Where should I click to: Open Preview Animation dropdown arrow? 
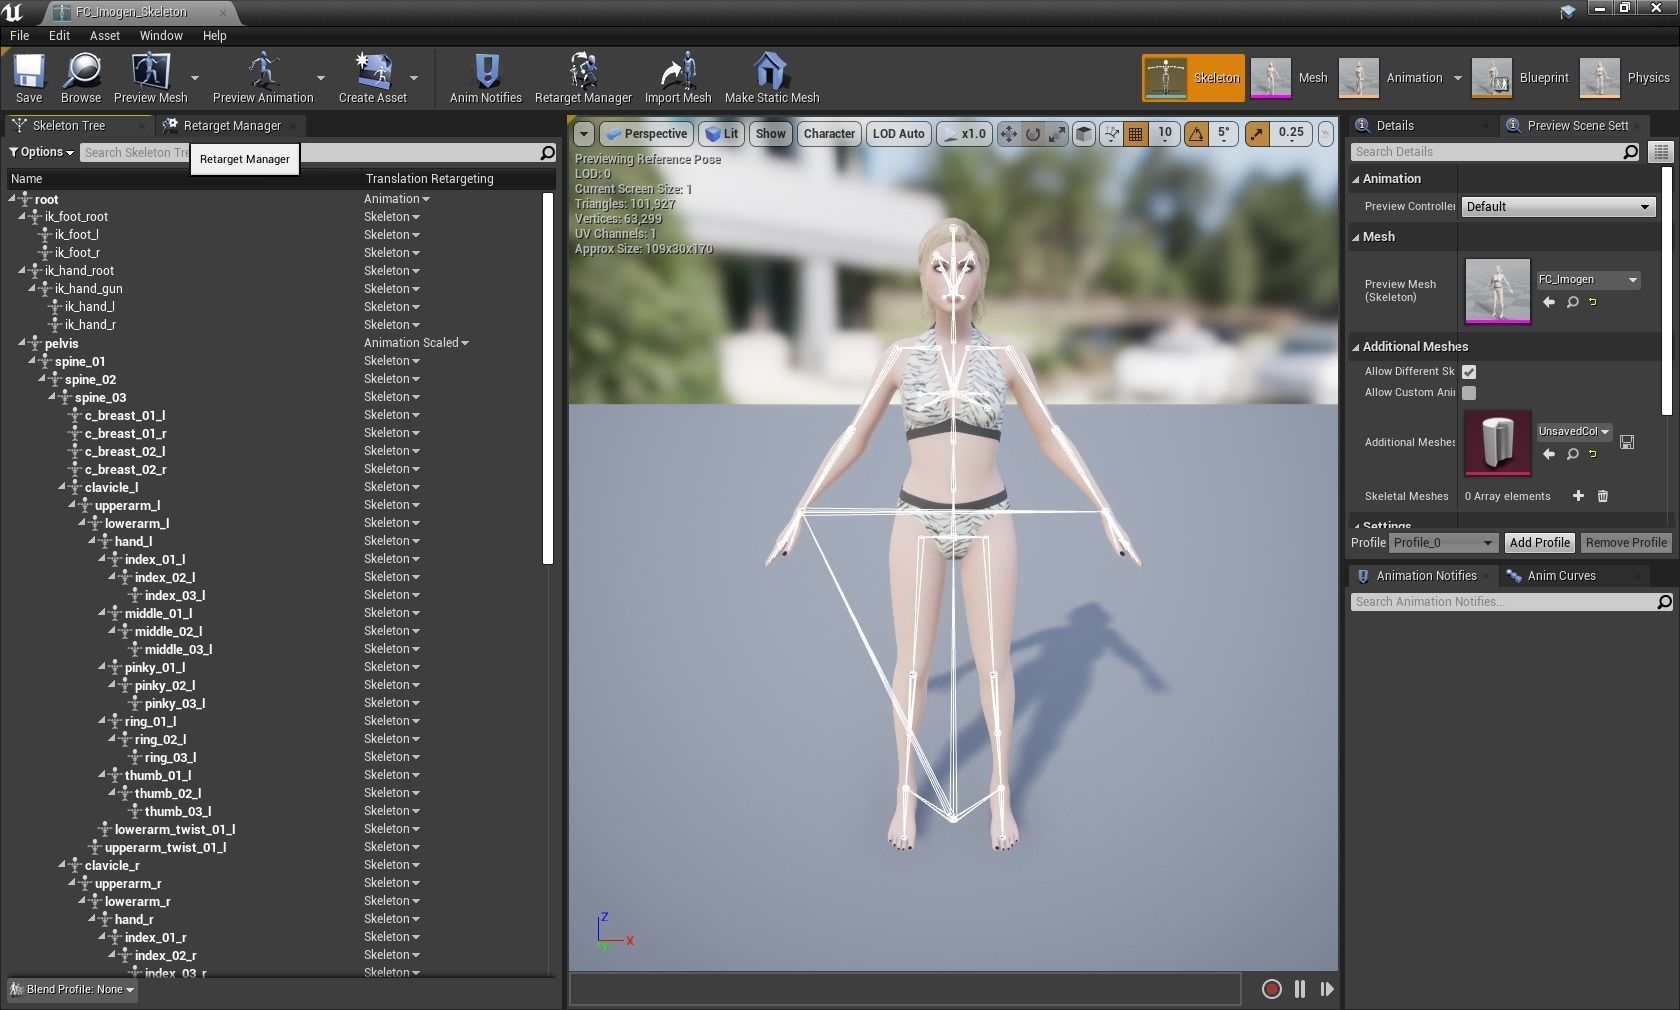pos(321,78)
